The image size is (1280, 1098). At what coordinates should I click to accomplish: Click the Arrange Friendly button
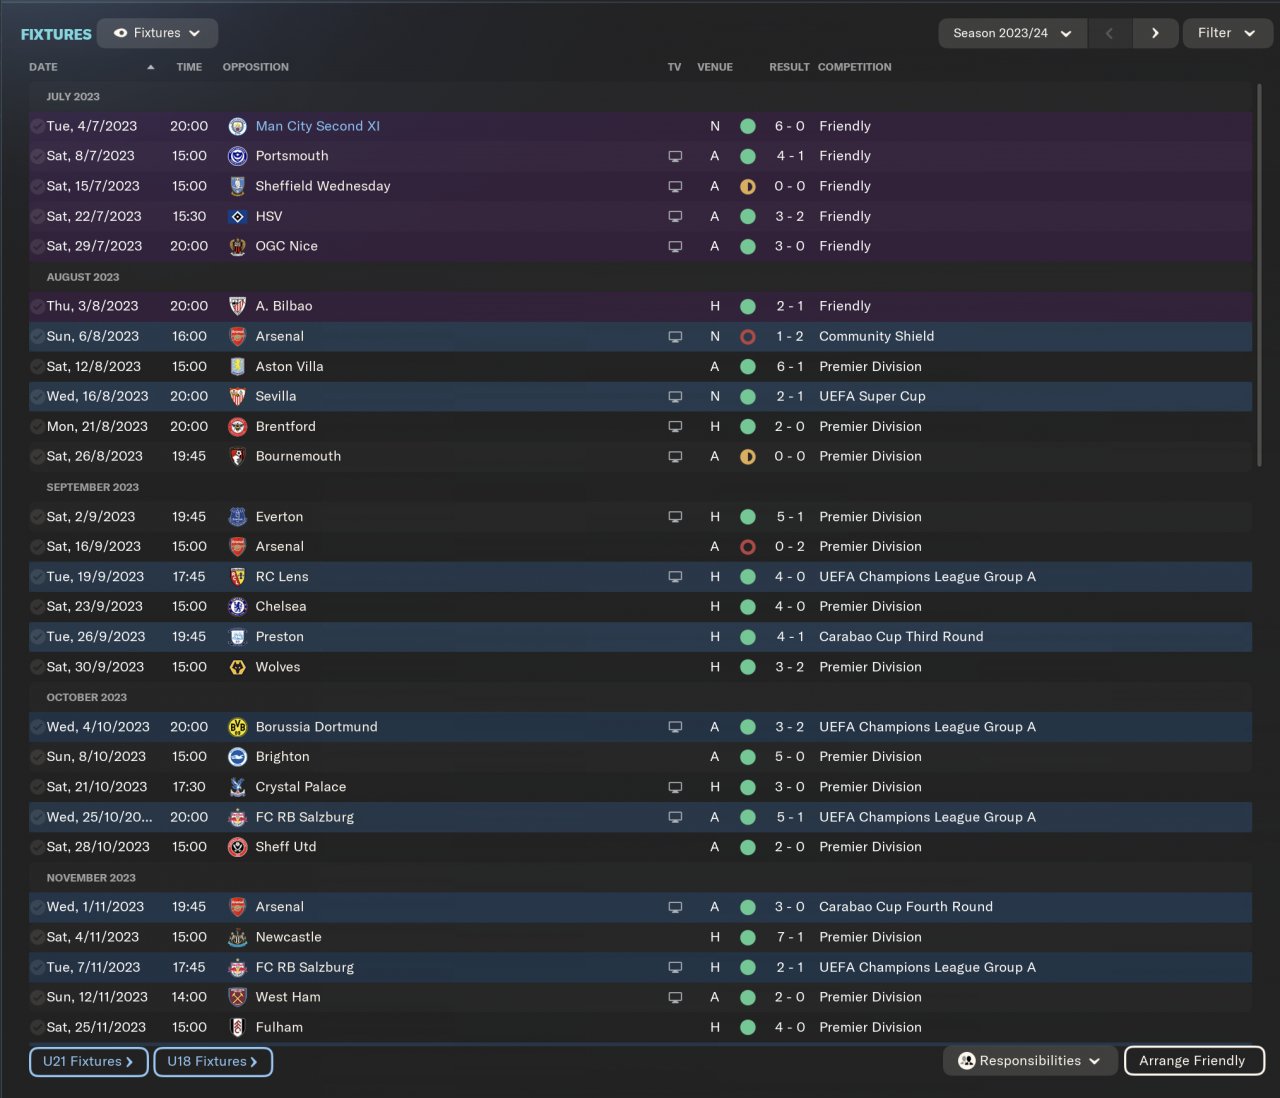click(1195, 1061)
